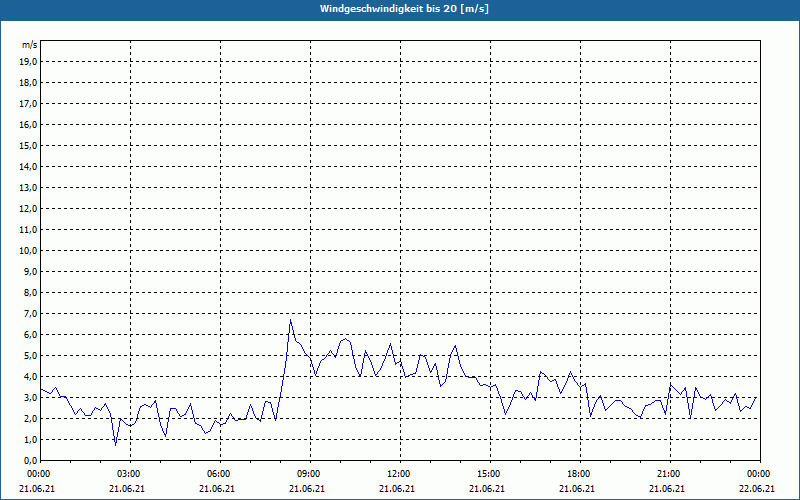This screenshot has height=500, width=800.
Task: Click the '06:00' time label
Action: point(217,474)
